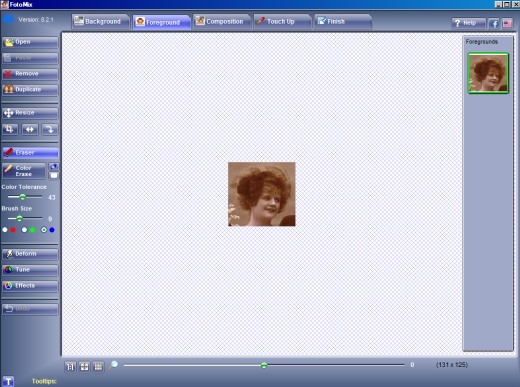
Task: Open the Deform tool
Action: 30,254
